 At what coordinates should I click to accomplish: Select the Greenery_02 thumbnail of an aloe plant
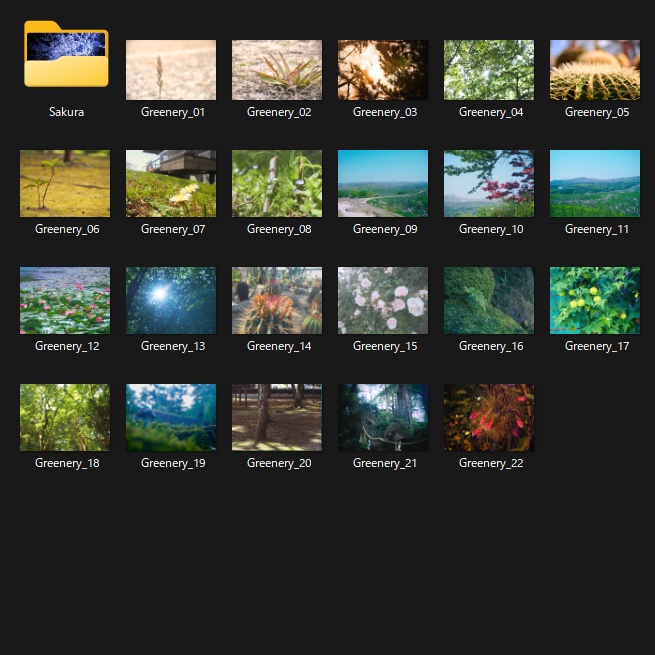[x=277, y=70]
